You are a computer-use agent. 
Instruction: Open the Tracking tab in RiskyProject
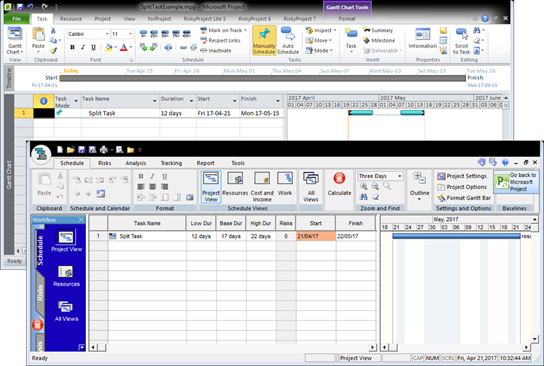click(x=171, y=163)
